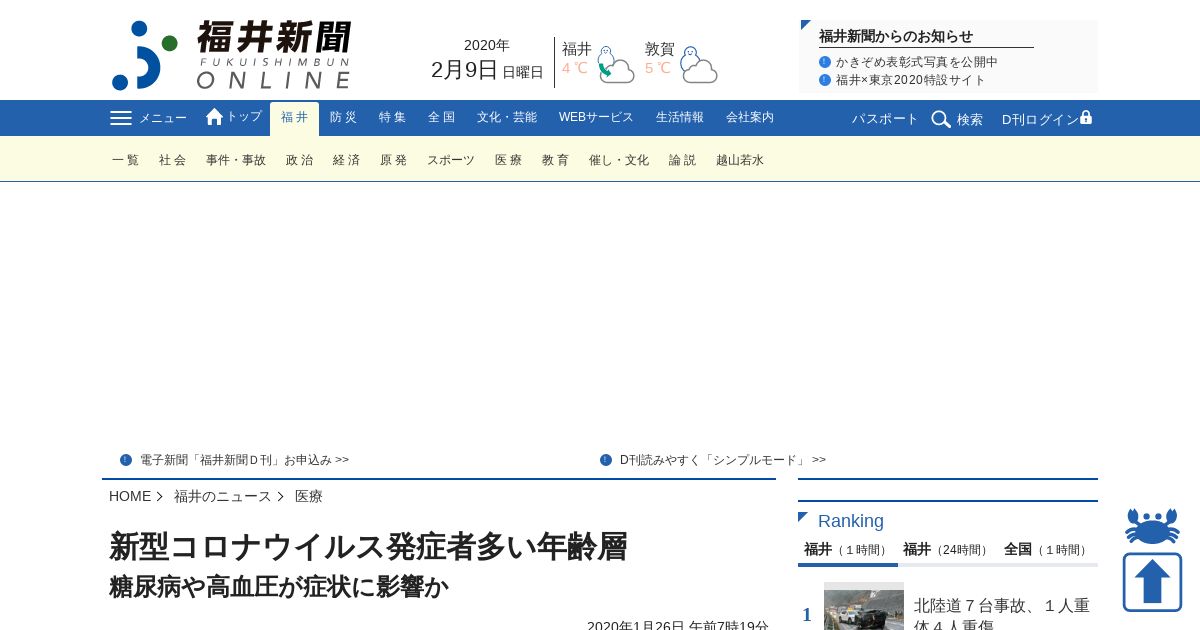Click HOME breadcrumb
The image size is (1200, 630).
pos(130,496)
